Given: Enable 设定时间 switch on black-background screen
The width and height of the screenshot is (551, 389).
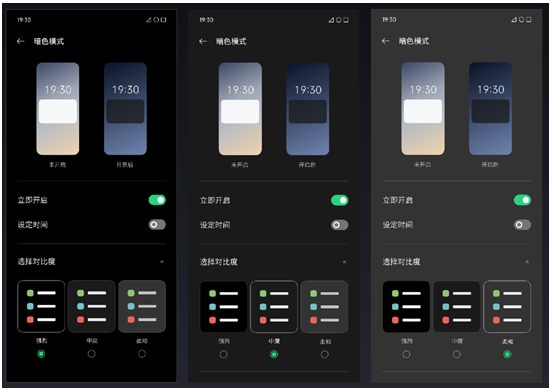Looking at the screenshot, I should [157, 225].
